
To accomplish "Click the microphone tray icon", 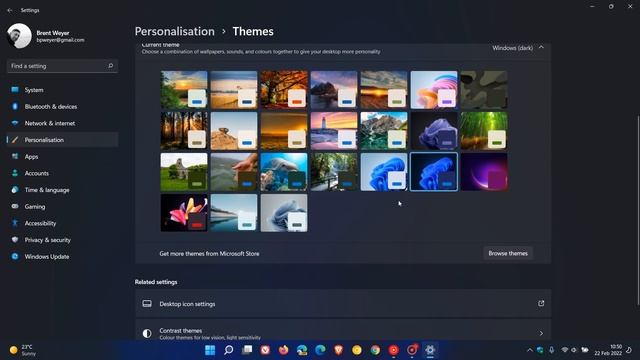I will coord(551,350).
